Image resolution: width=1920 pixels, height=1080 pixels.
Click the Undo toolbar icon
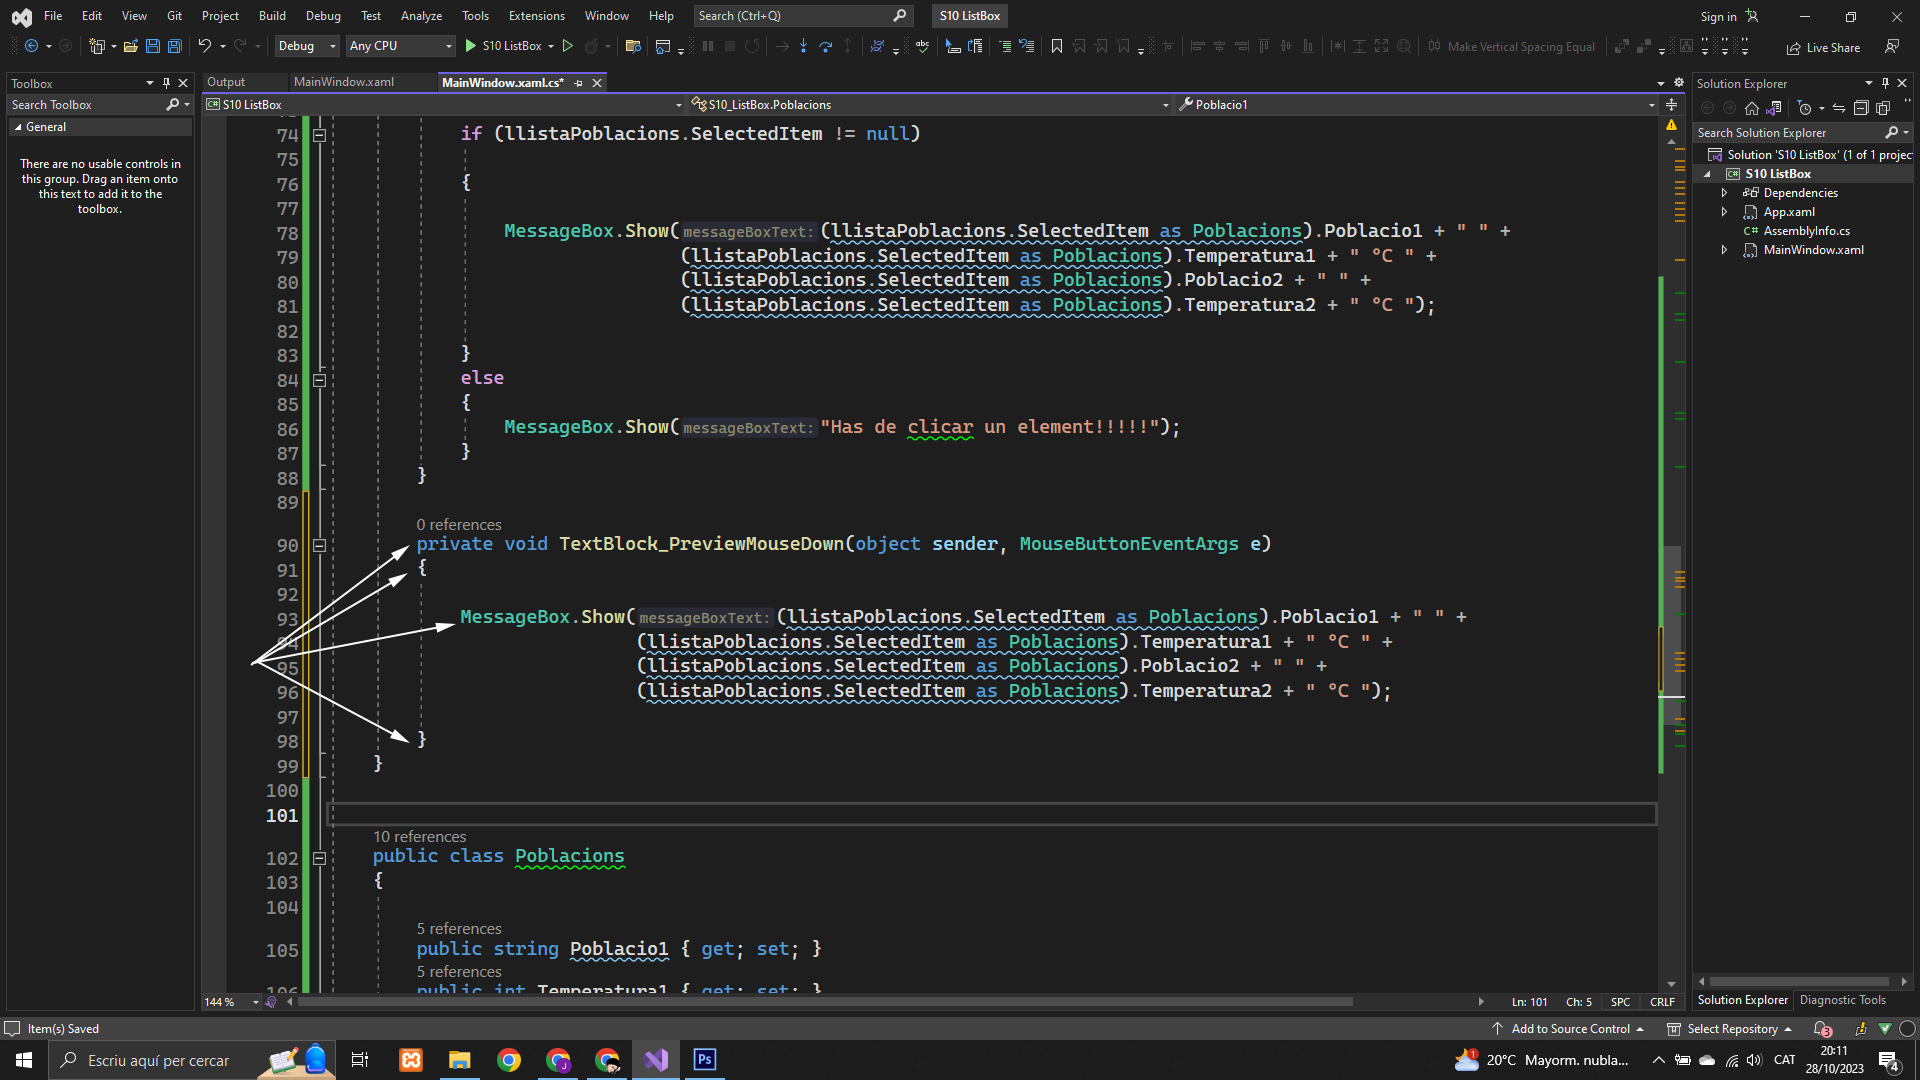[x=204, y=46]
